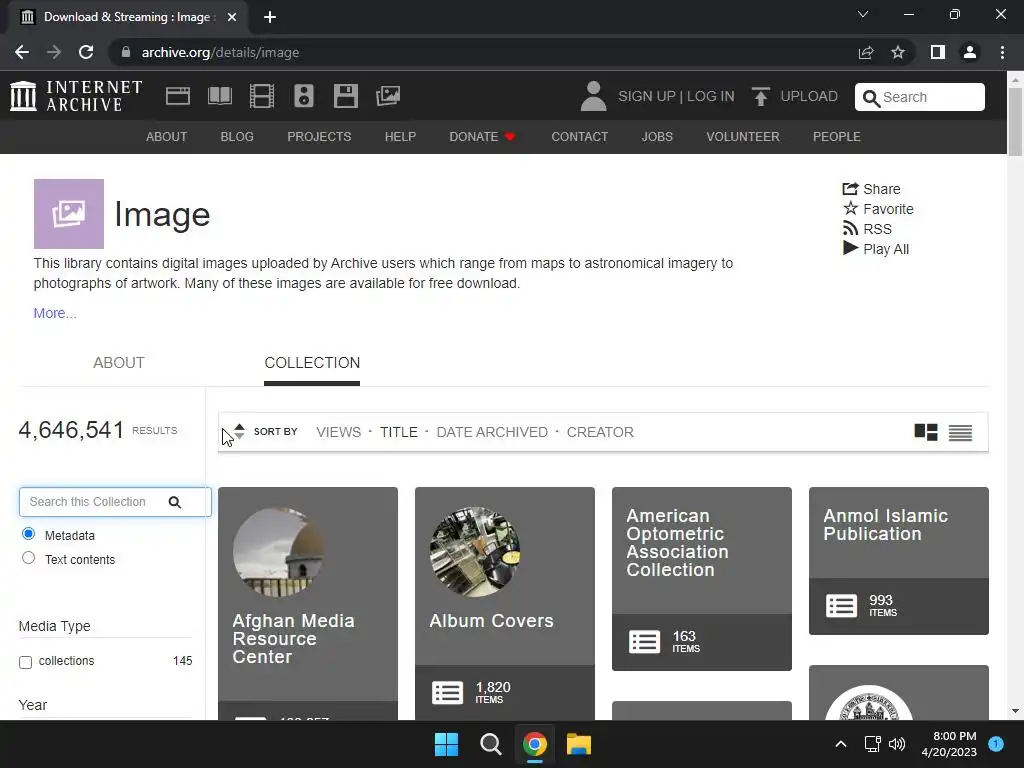Open Chrome profile icon

tap(970, 52)
